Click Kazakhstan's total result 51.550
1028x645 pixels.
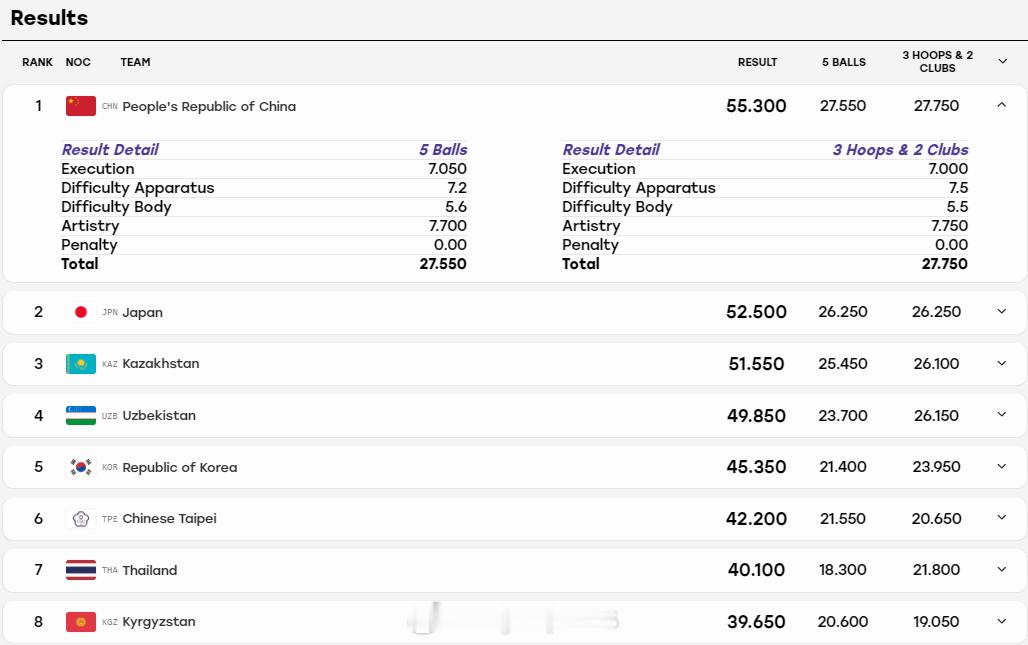click(x=756, y=364)
